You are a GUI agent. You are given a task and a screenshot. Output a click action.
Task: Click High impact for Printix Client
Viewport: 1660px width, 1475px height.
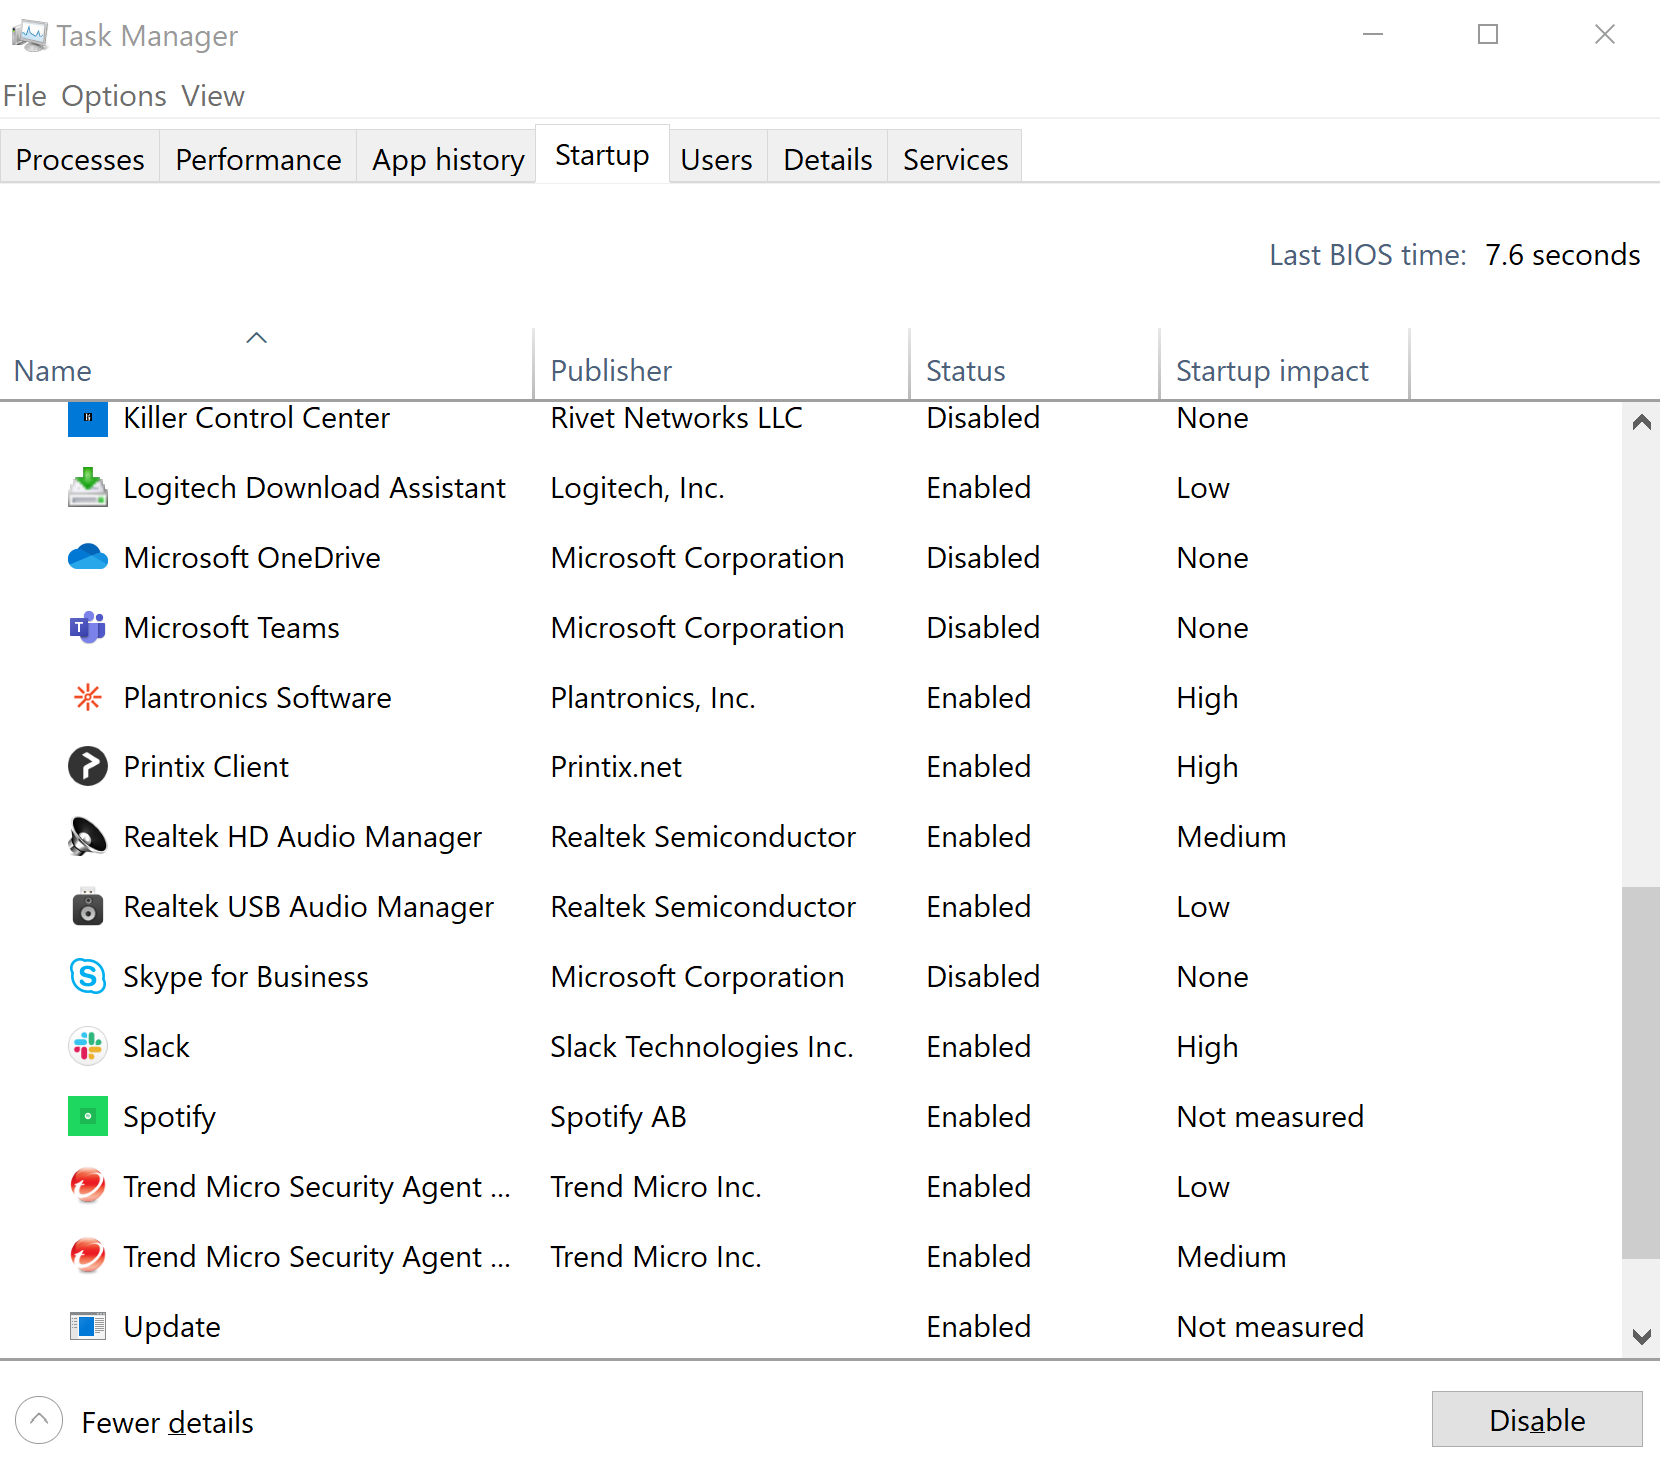point(1207,767)
